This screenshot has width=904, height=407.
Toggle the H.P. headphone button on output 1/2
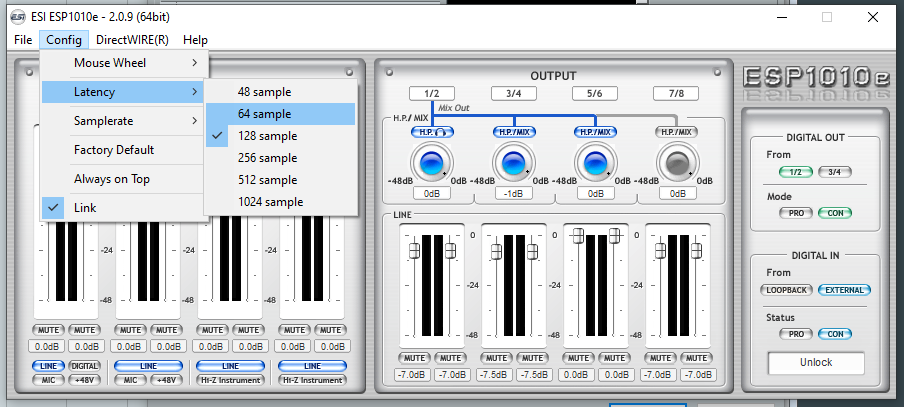[x=432, y=132]
